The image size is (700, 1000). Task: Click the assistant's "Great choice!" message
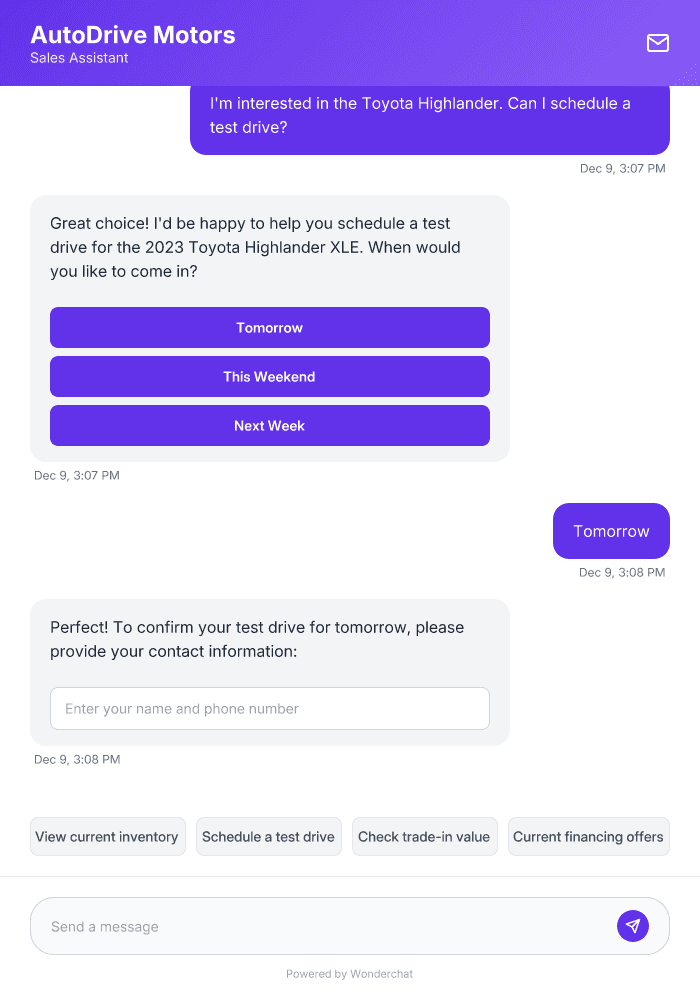click(255, 247)
